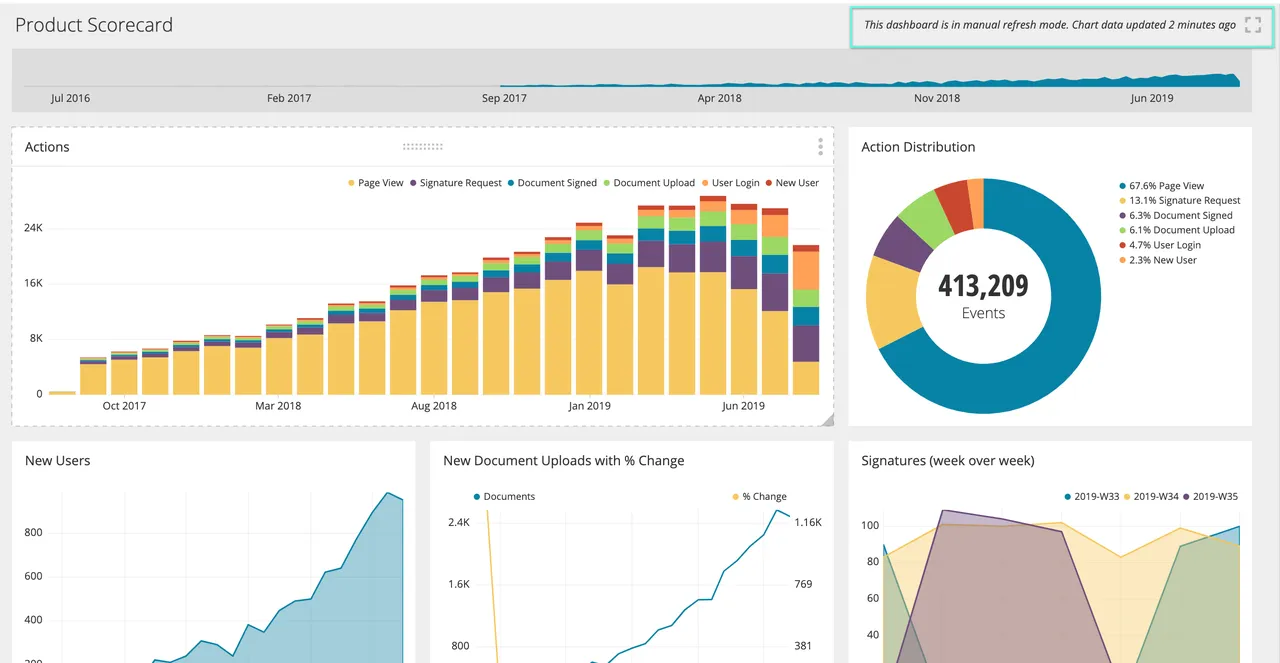
Task: Select 13.1% Signature Request distribution legend item
Action: click(x=1179, y=201)
